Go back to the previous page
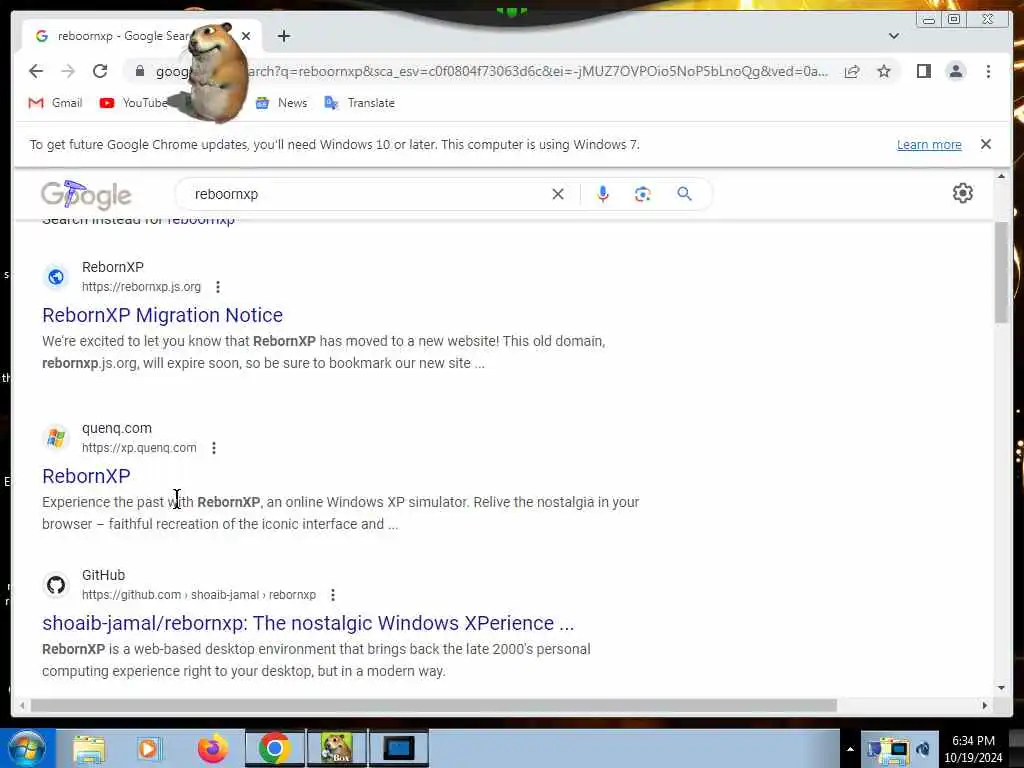This screenshot has width=1024, height=768. (36, 71)
